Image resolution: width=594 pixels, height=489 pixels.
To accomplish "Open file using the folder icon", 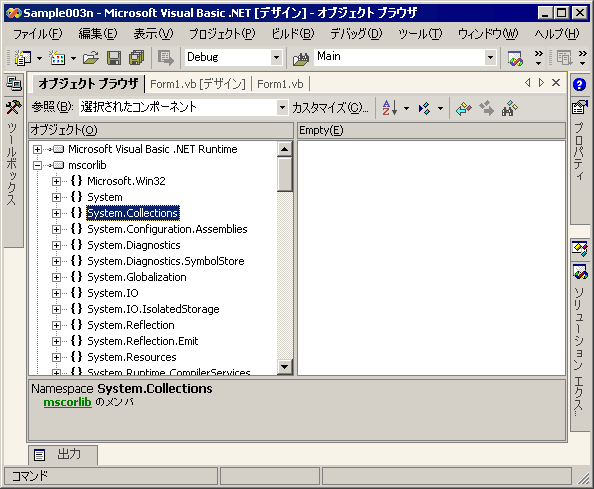I will 91,58.
